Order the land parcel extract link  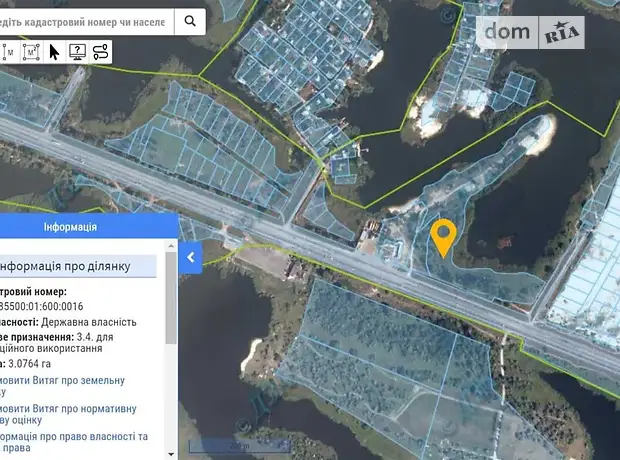pyautogui.click(x=62, y=386)
